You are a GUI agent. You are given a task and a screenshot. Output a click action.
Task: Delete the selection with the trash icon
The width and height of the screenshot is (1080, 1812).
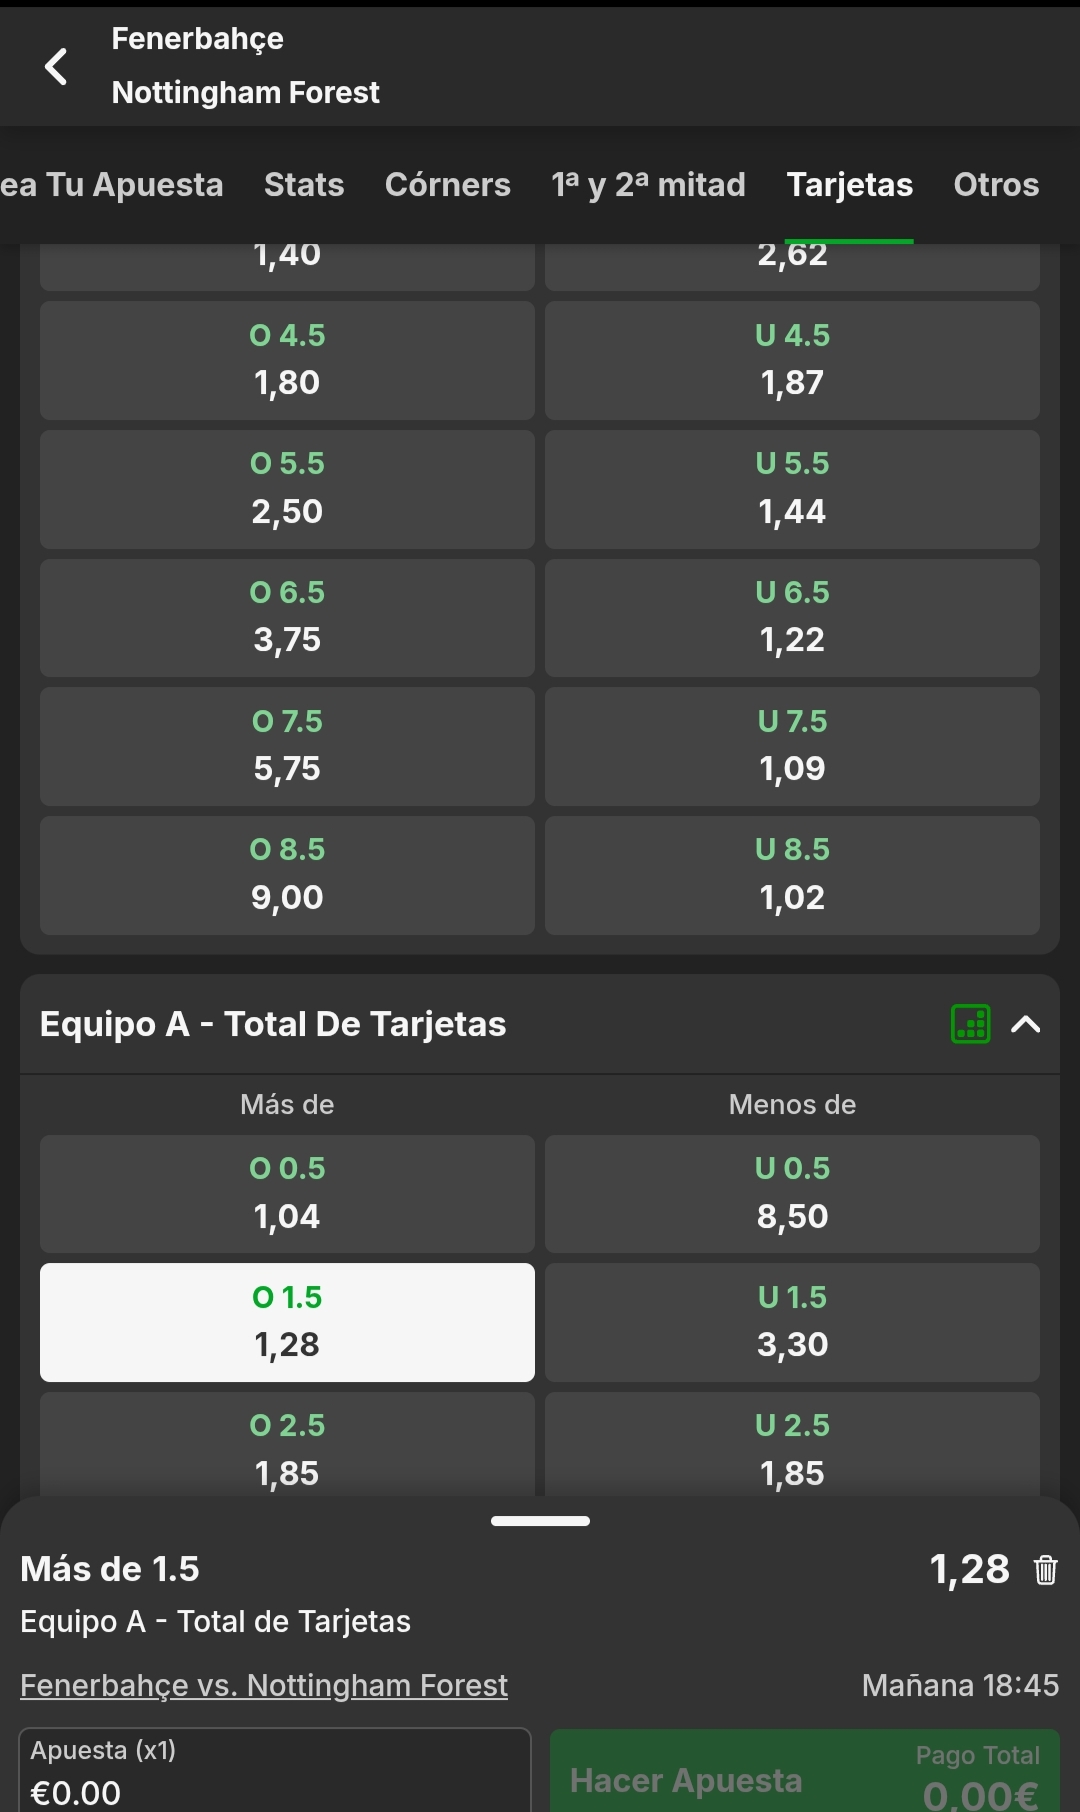coord(1045,1570)
